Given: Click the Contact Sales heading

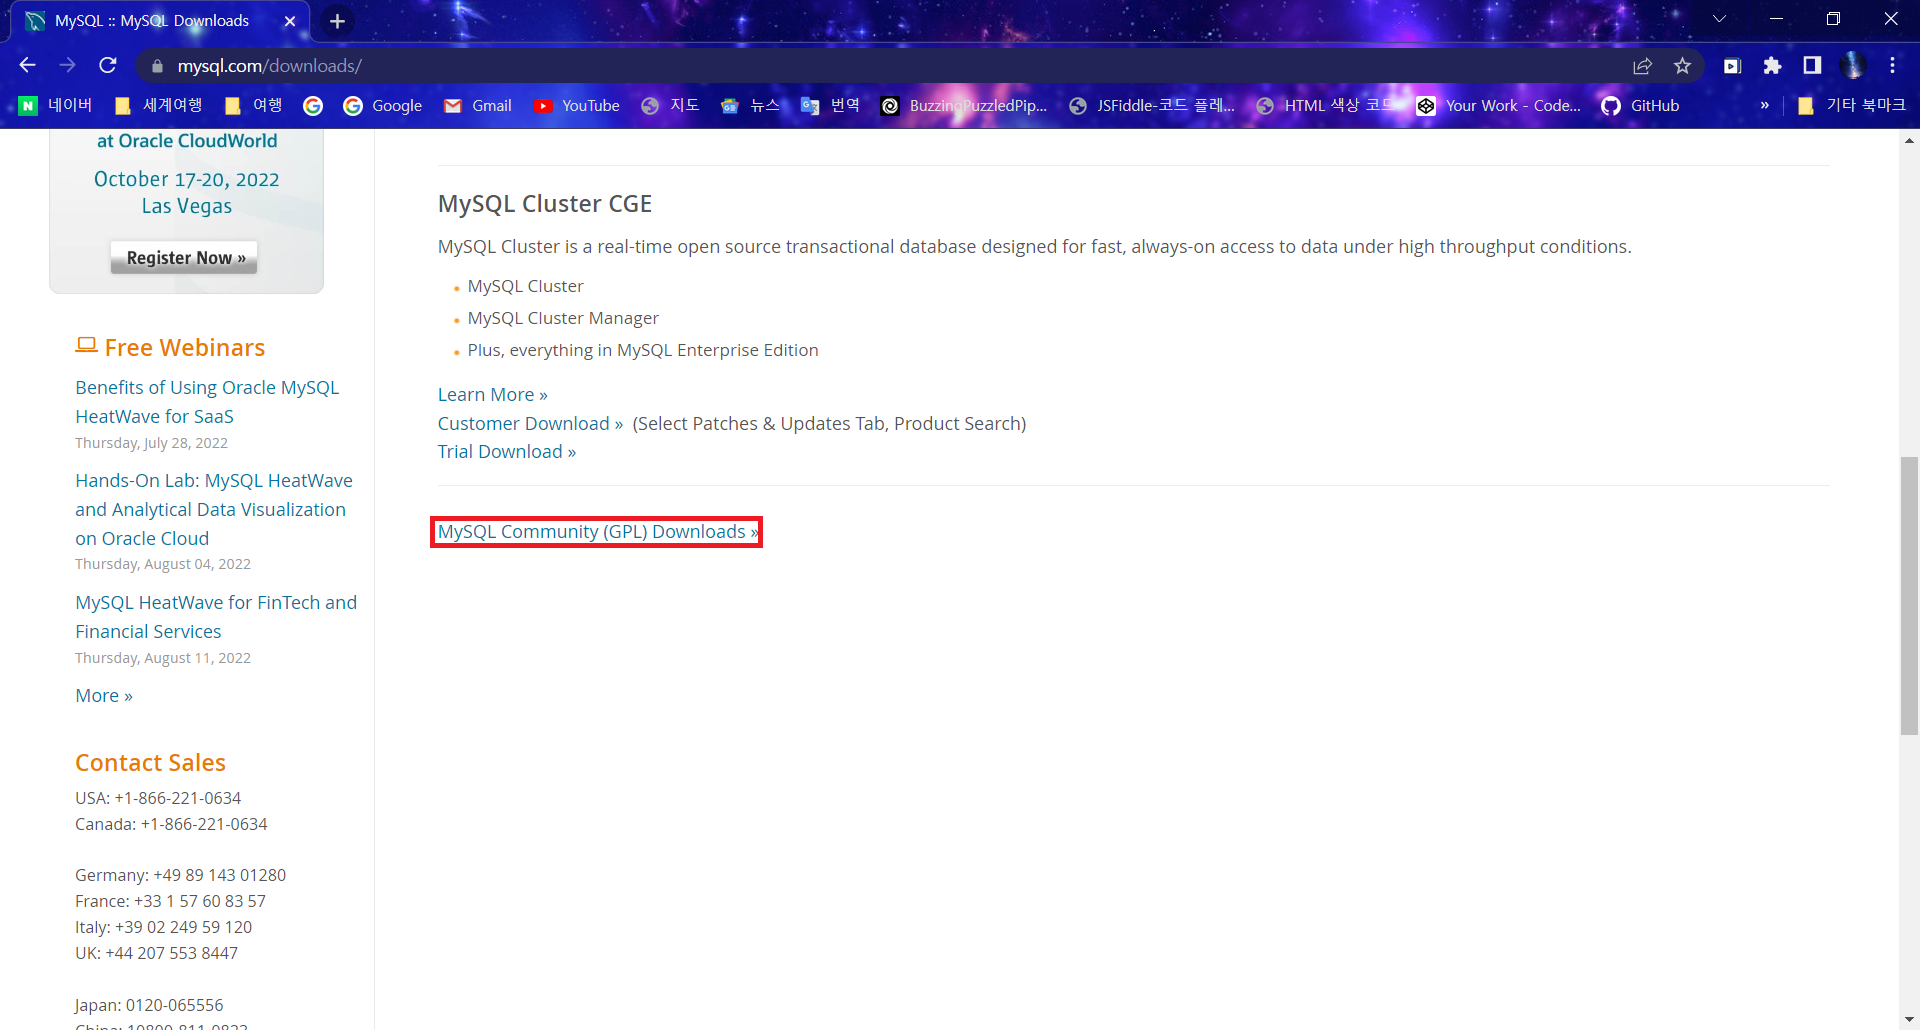Looking at the screenshot, I should 150,762.
